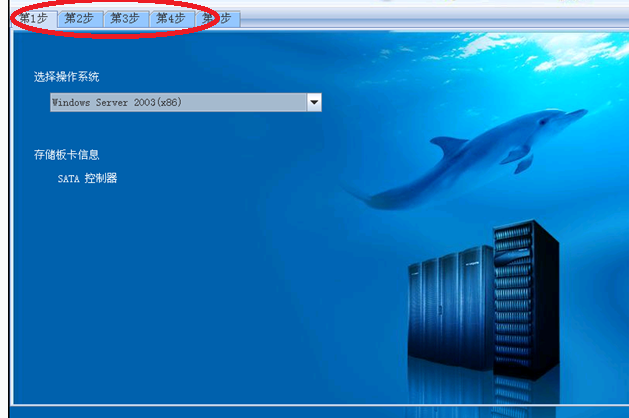Click the dolphin image
This screenshot has width=629, height=418.
click(x=470, y=160)
